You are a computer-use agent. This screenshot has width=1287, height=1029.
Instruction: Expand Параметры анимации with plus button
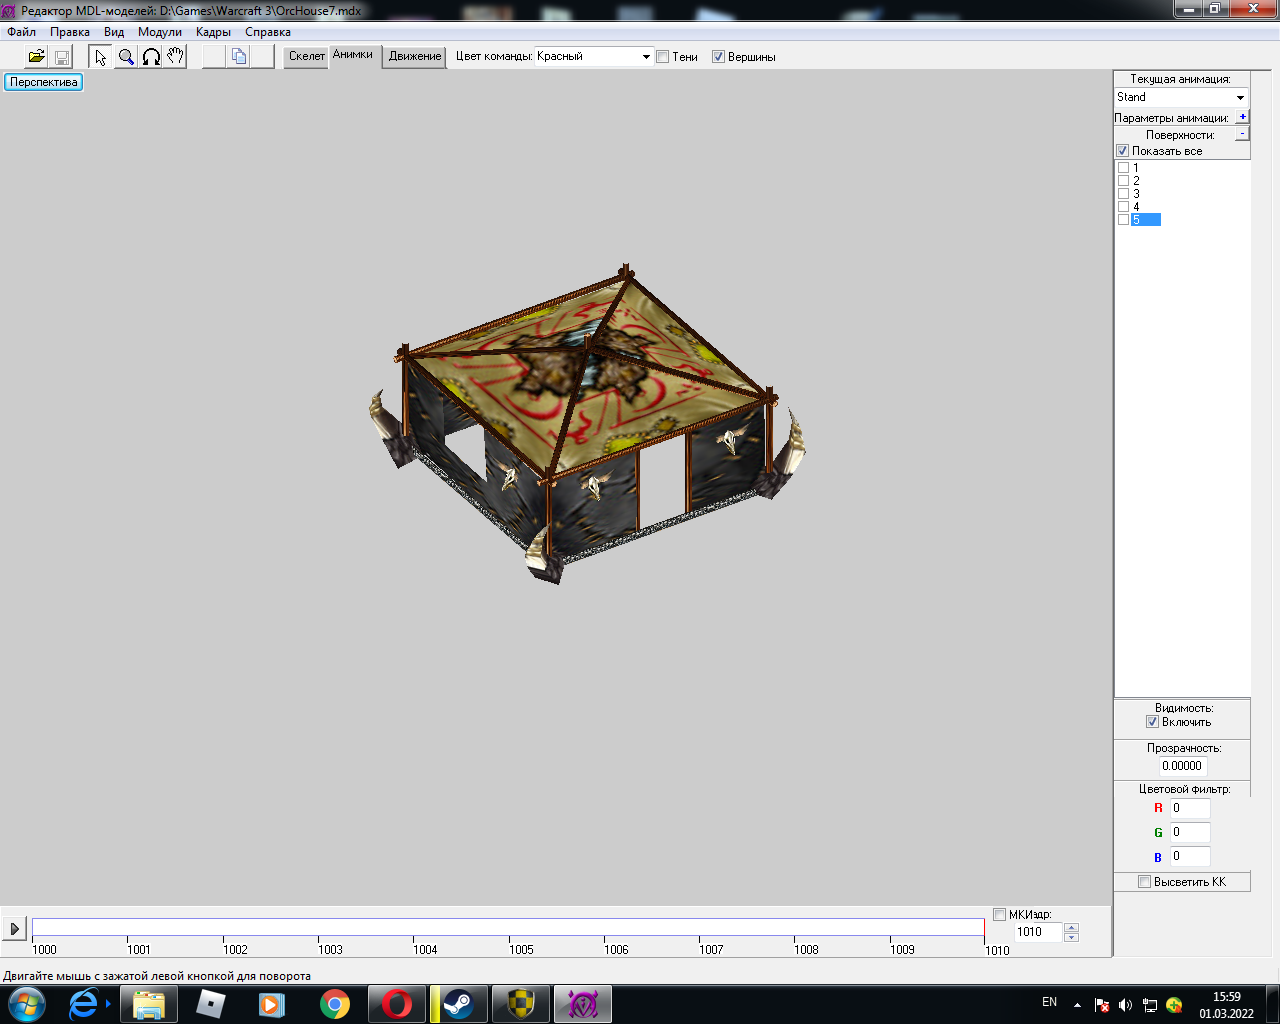point(1242,117)
